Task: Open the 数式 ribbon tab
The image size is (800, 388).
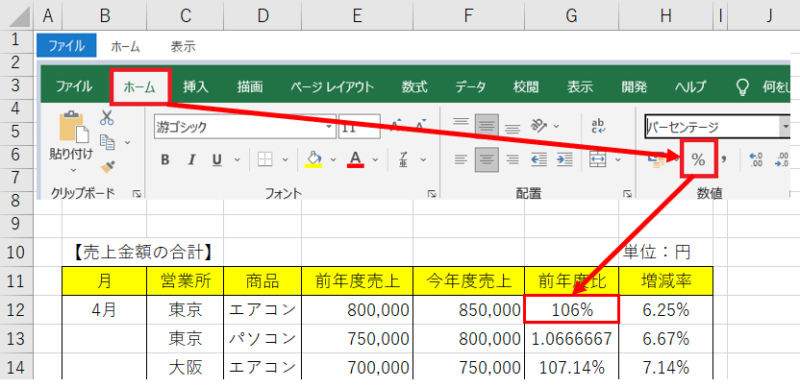Action: tap(414, 87)
